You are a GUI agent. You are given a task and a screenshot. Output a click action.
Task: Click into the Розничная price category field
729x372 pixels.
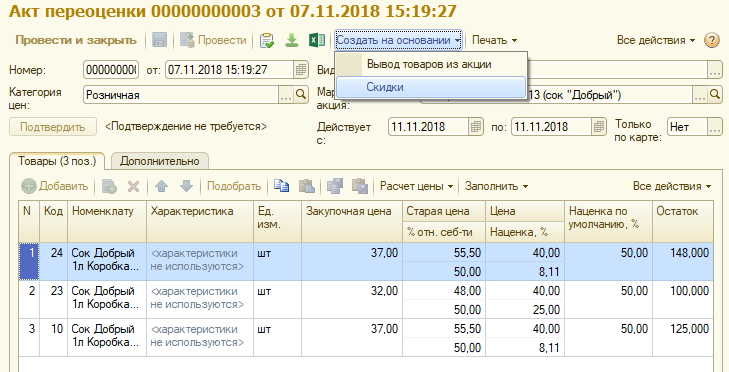click(x=182, y=95)
